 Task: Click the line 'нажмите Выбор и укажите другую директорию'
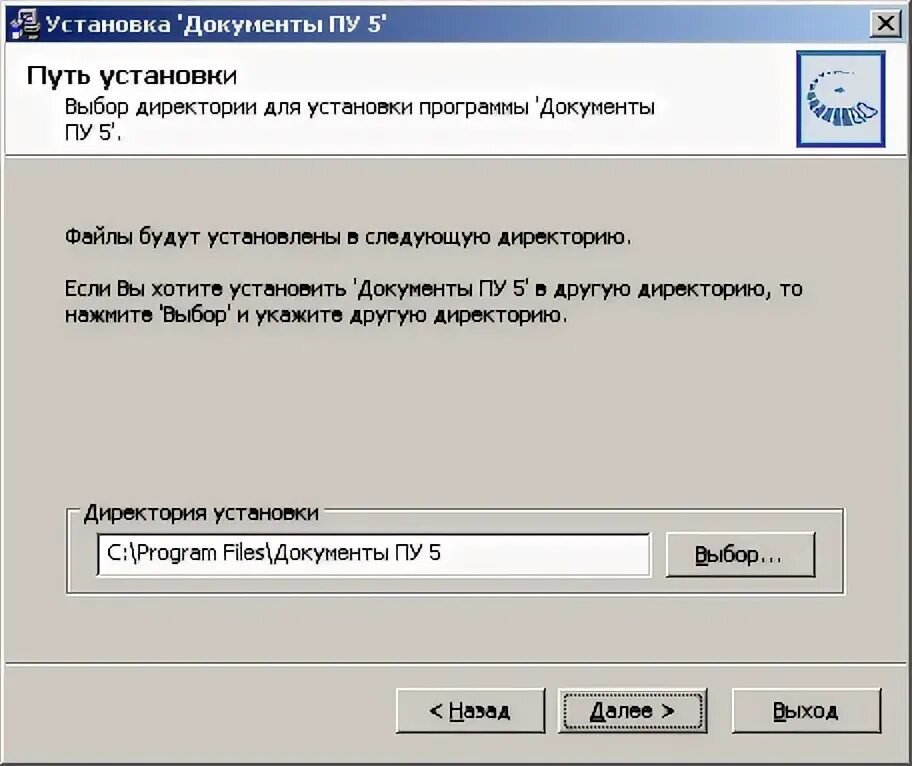pos(316,315)
